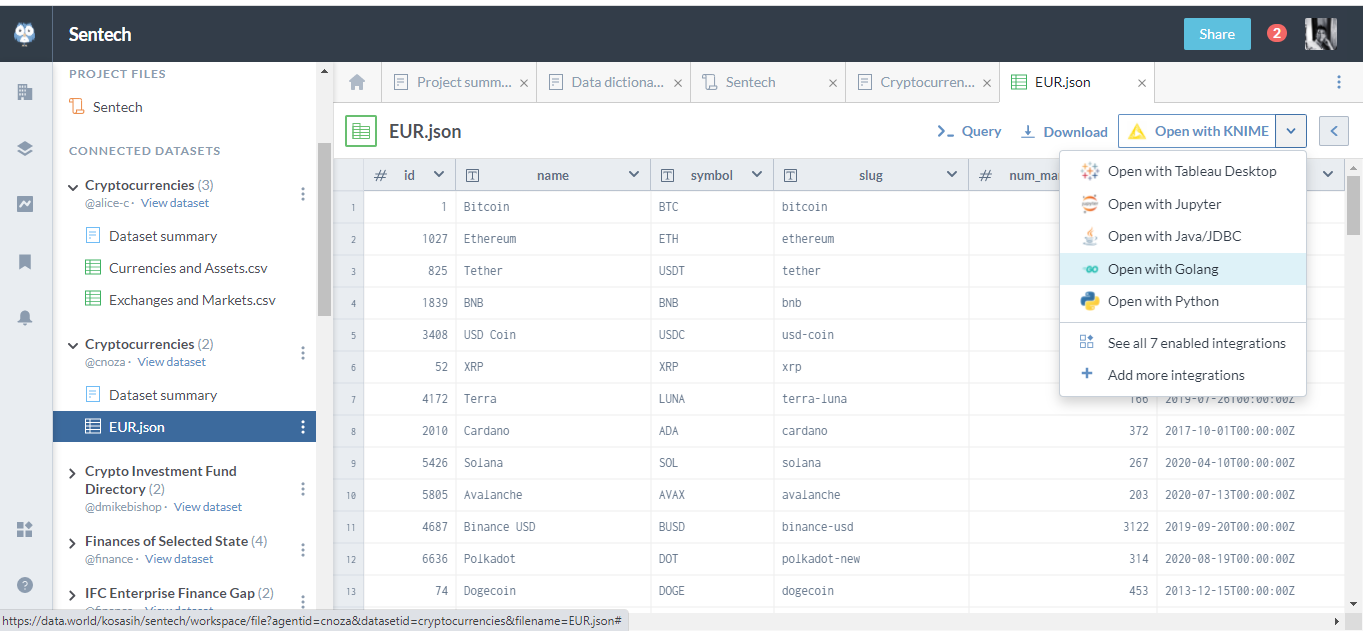The image size is (1363, 631).
Task: Click the user avatar picture
Action: point(1321,34)
